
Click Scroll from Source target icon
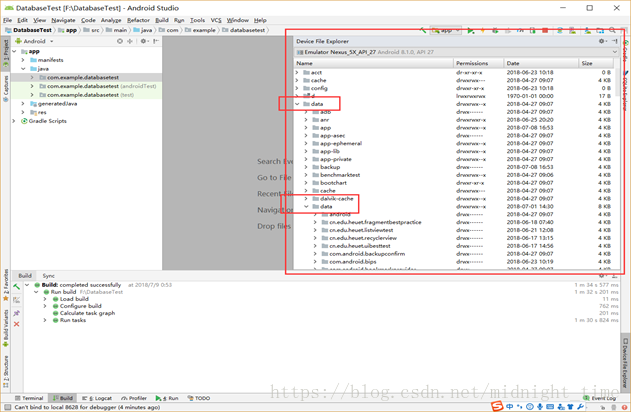[x=120, y=41]
